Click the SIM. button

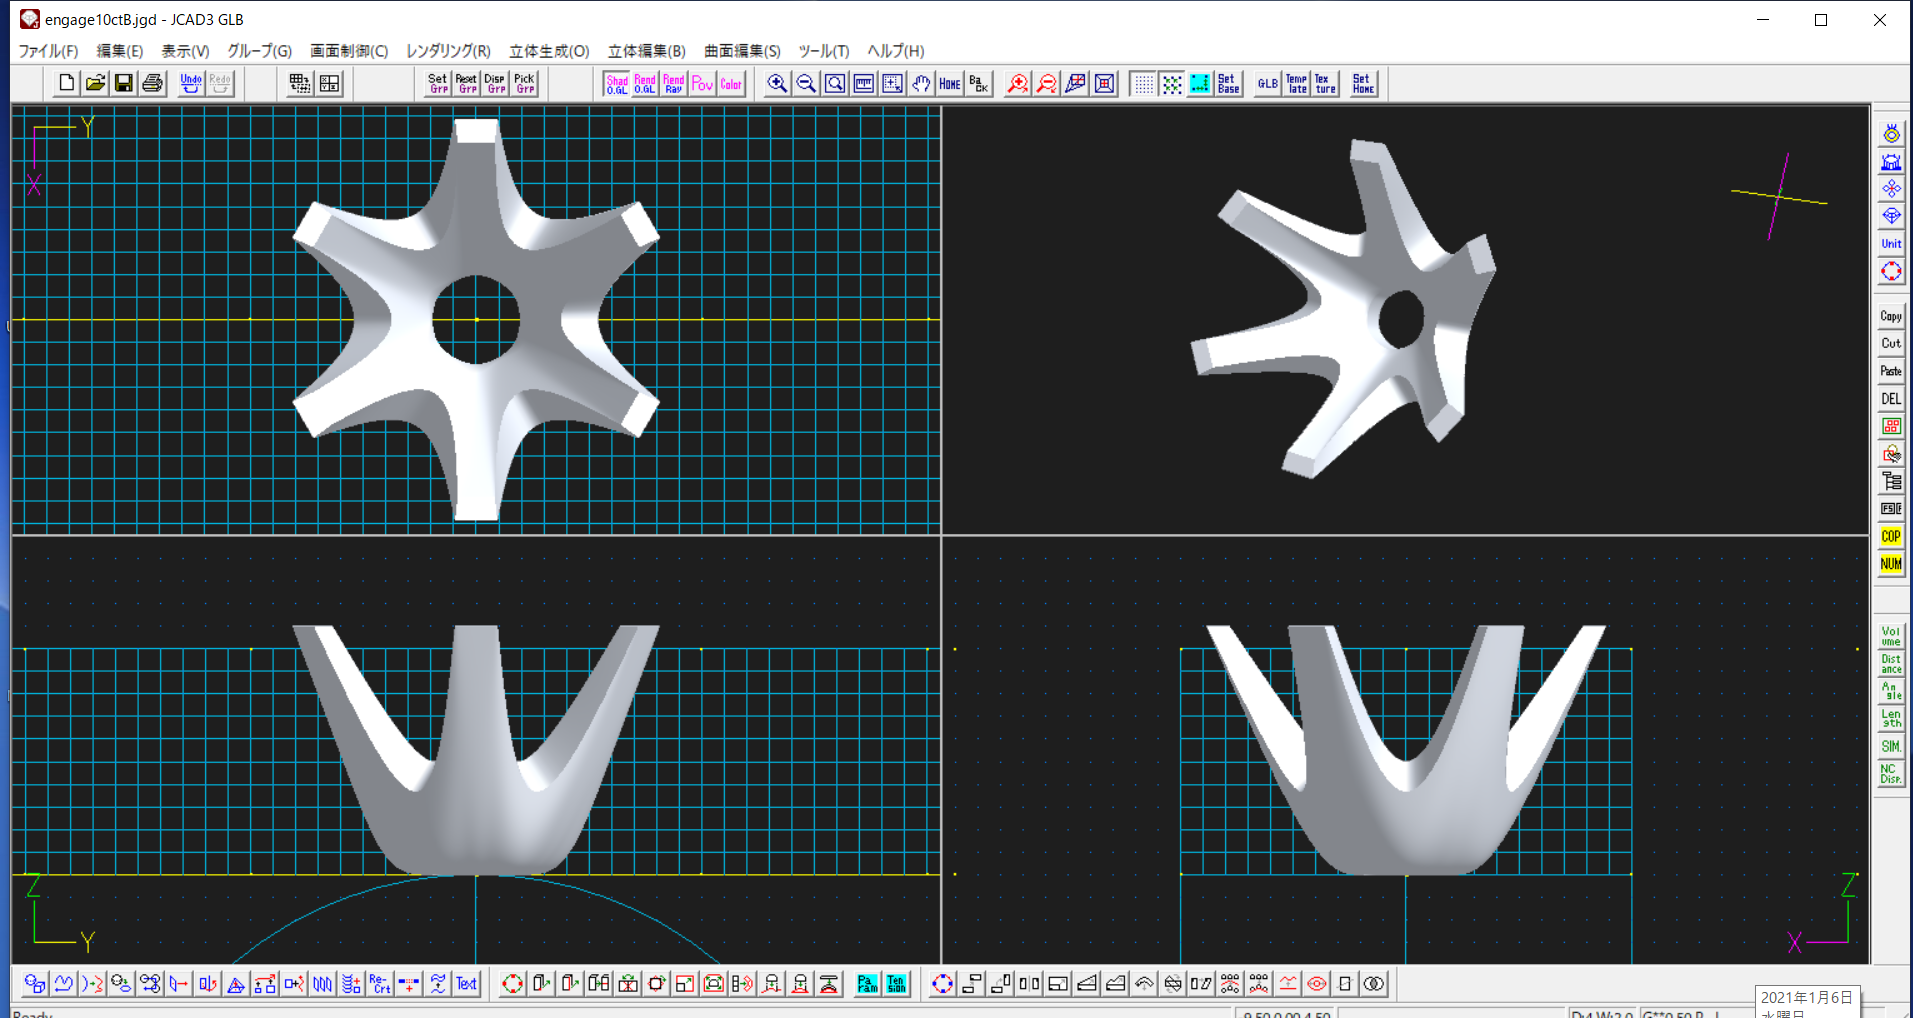1891,746
